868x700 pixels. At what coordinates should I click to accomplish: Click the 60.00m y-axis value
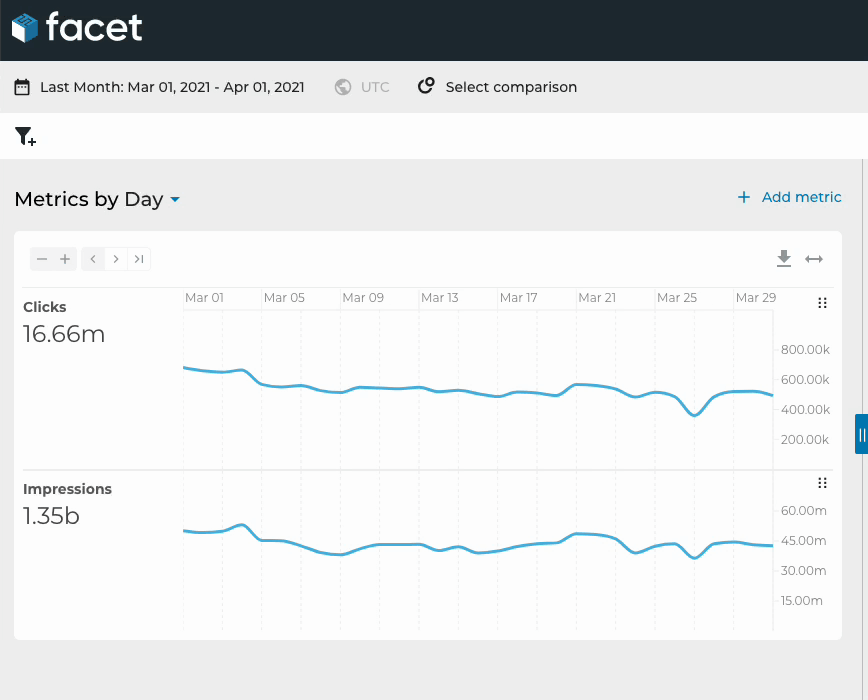pyautogui.click(x=804, y=511)
